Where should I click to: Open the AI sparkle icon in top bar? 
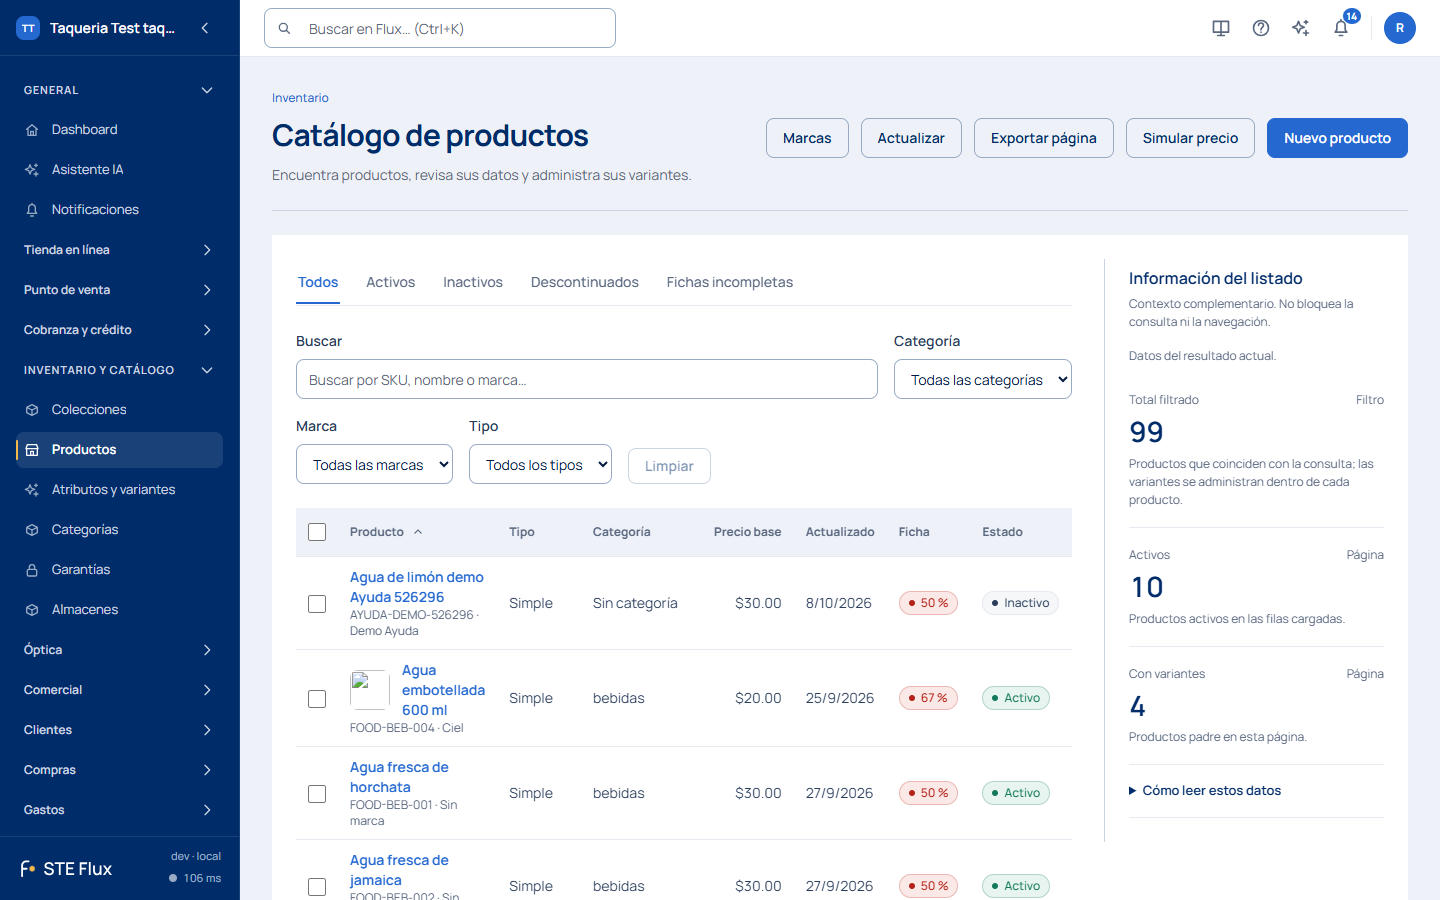pyautogui.click(x=1301, y=28)
